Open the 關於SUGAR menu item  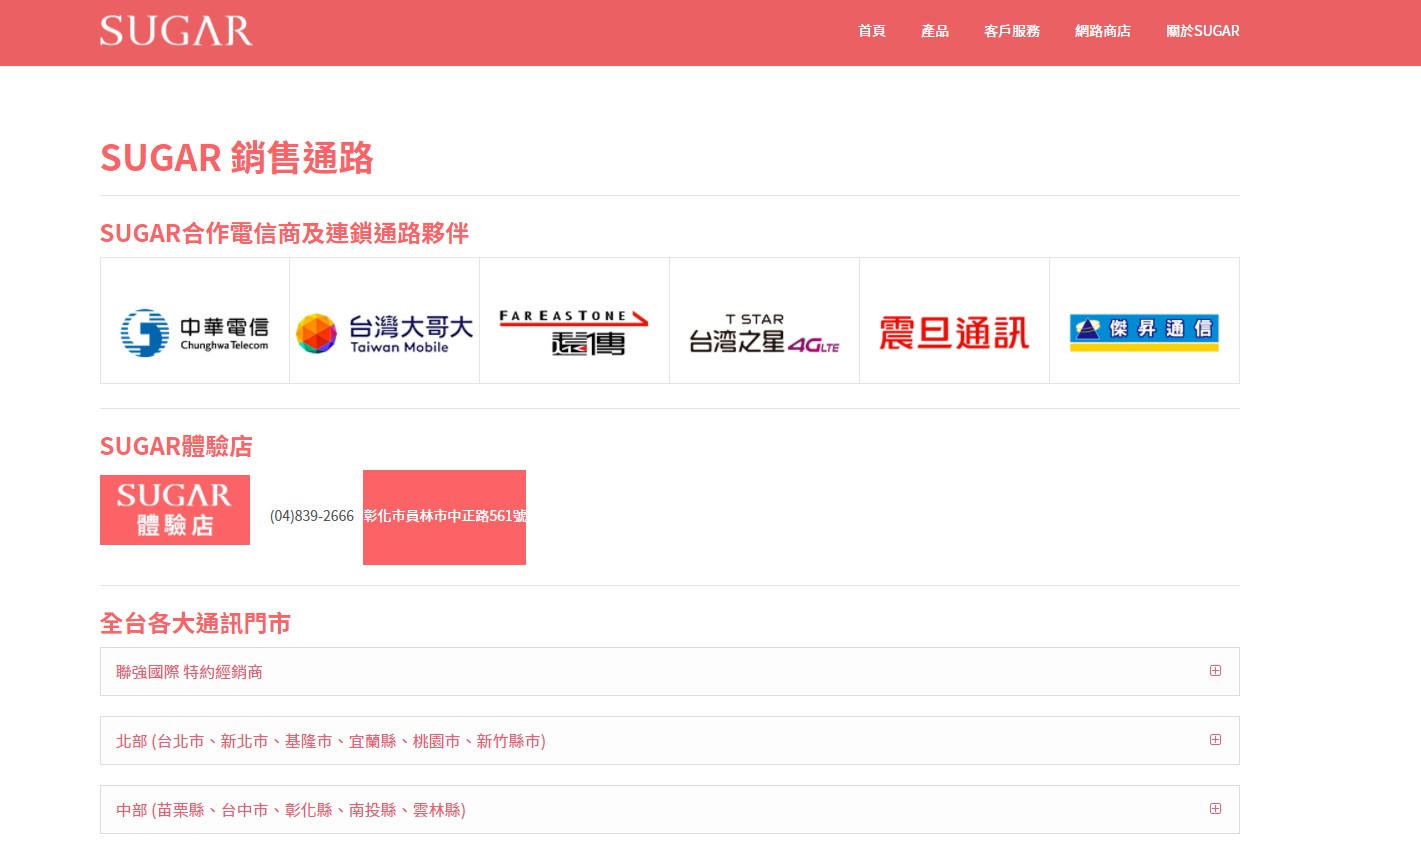[1203, 31]
